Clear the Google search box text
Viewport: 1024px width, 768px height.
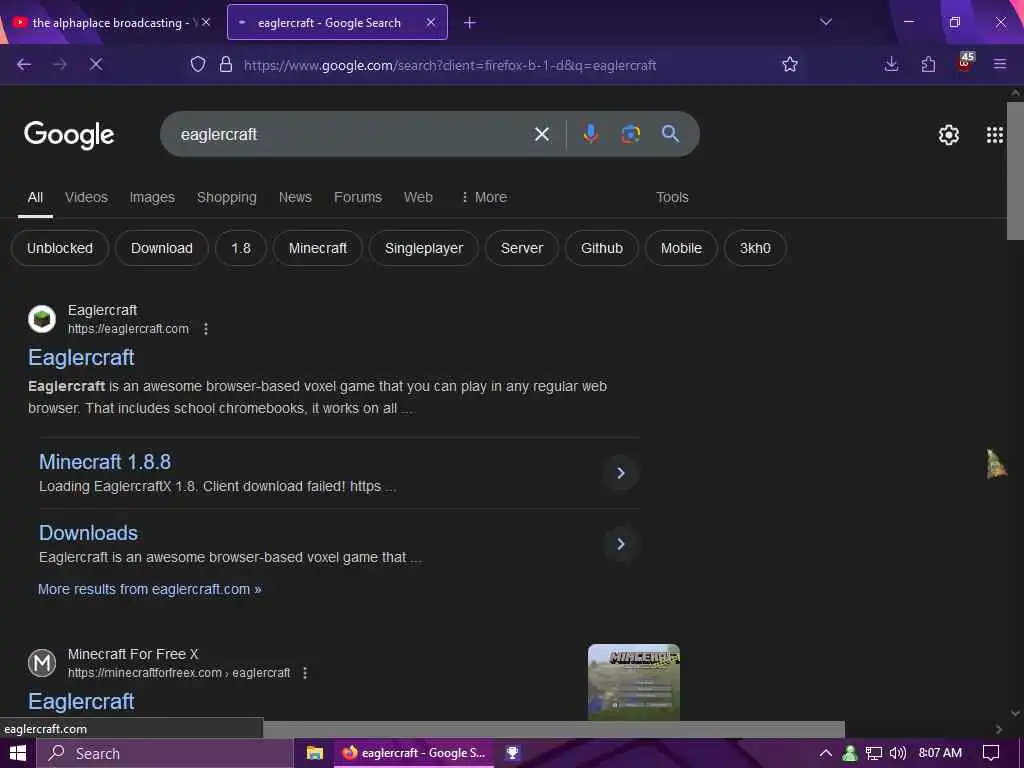click(541, 134)
